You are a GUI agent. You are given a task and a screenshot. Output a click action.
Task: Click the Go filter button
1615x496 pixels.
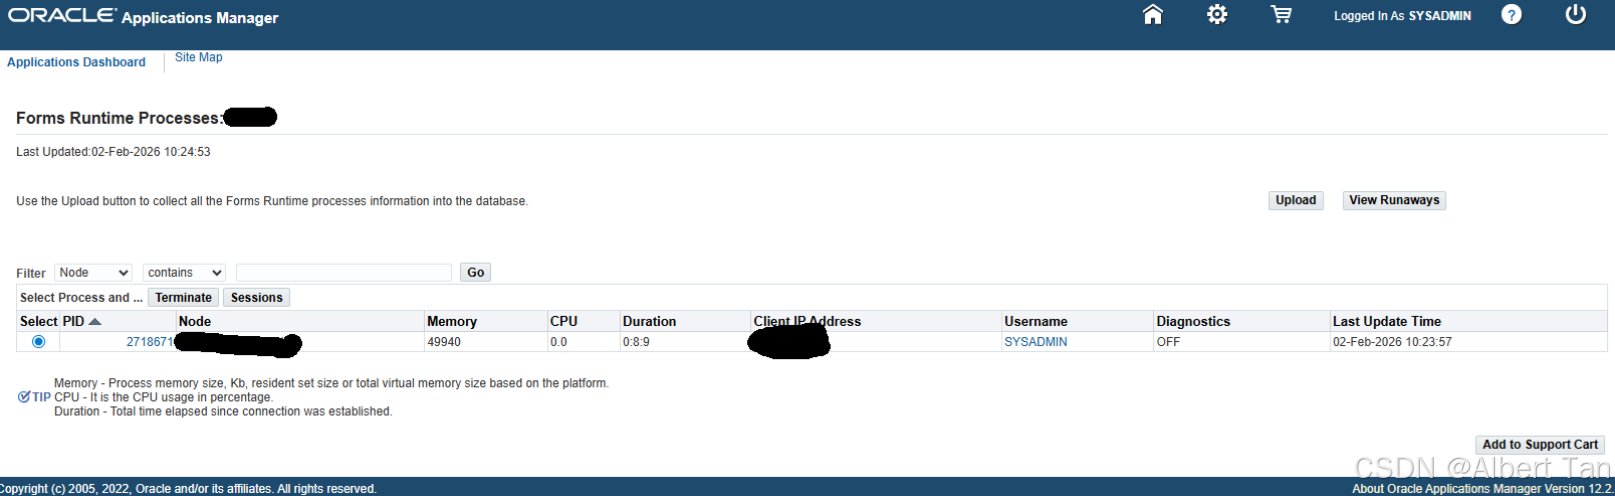click(x=476, y=272)
